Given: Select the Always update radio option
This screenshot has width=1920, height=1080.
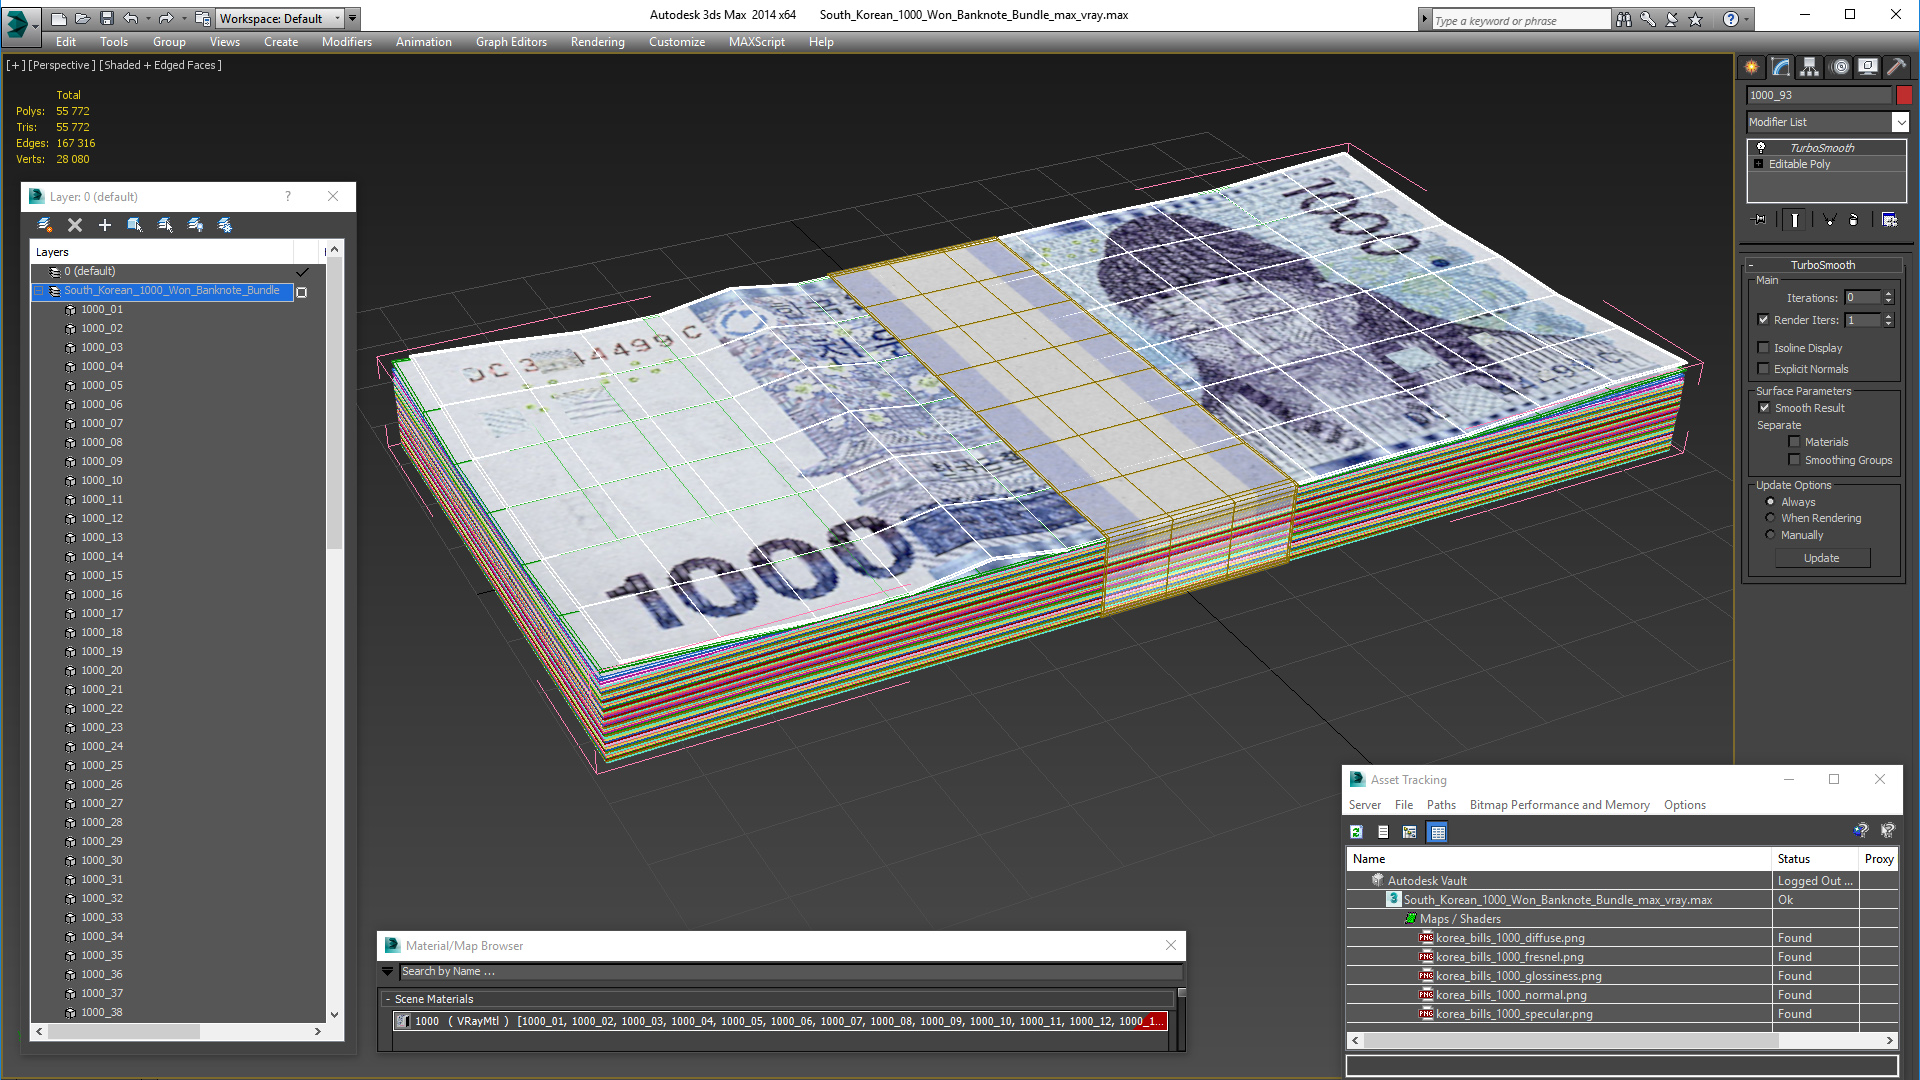Looking at the screenshot, I should [1771, 502].
